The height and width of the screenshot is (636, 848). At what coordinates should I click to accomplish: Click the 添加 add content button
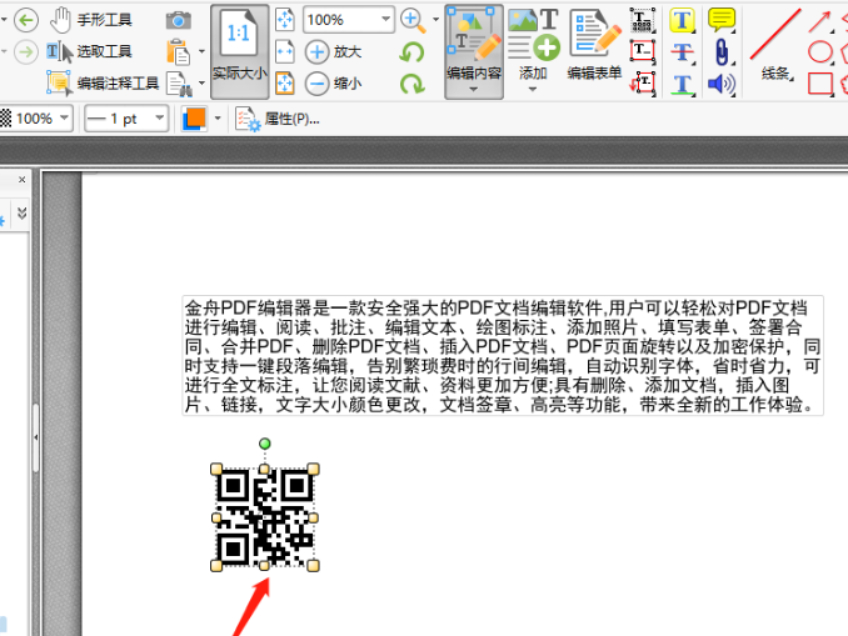pyautogui.click(x=533, y=44)
